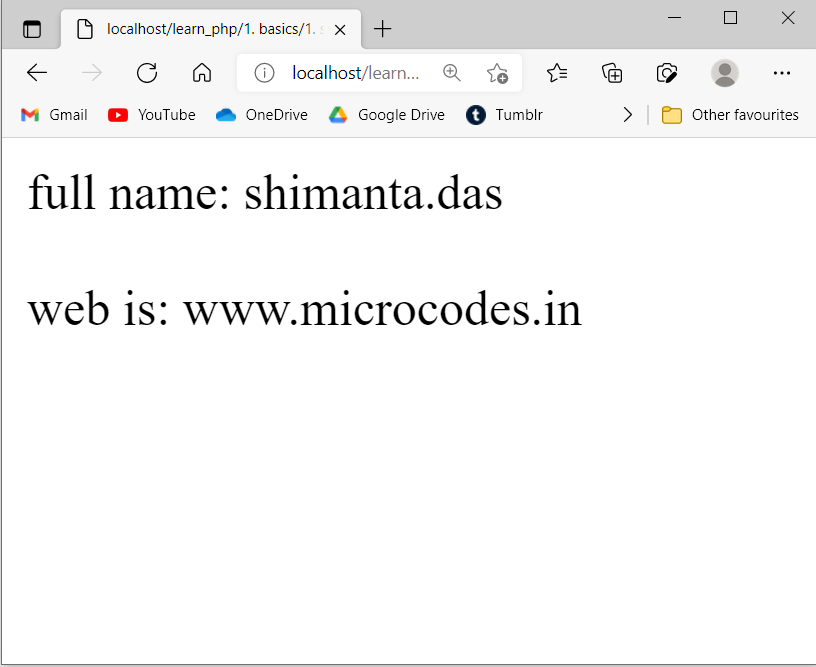This screenshot has width=816, height=667.
Task: Add this page to favorites
Action: 497,73
